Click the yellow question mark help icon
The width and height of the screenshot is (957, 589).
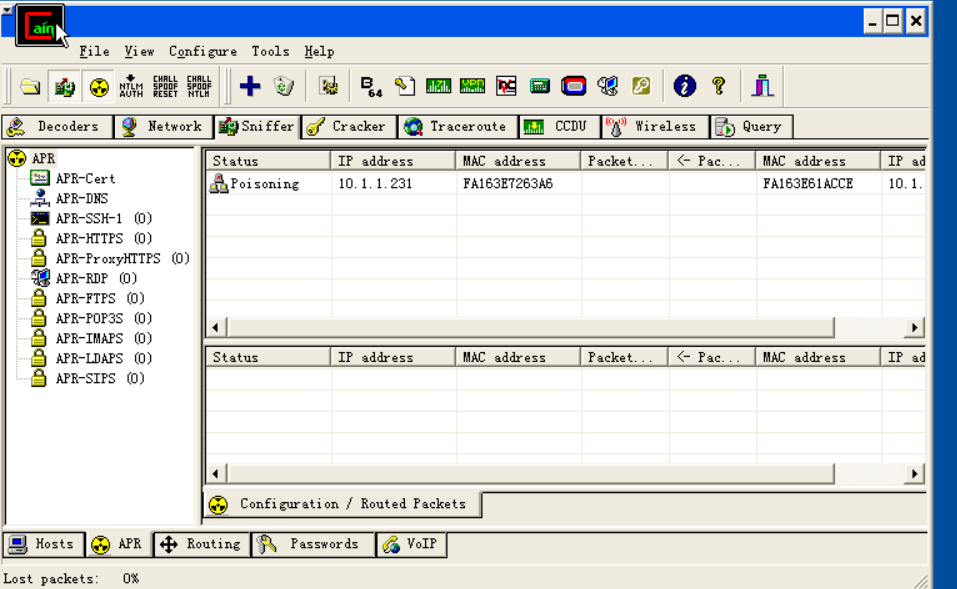[x=719, y=86]
